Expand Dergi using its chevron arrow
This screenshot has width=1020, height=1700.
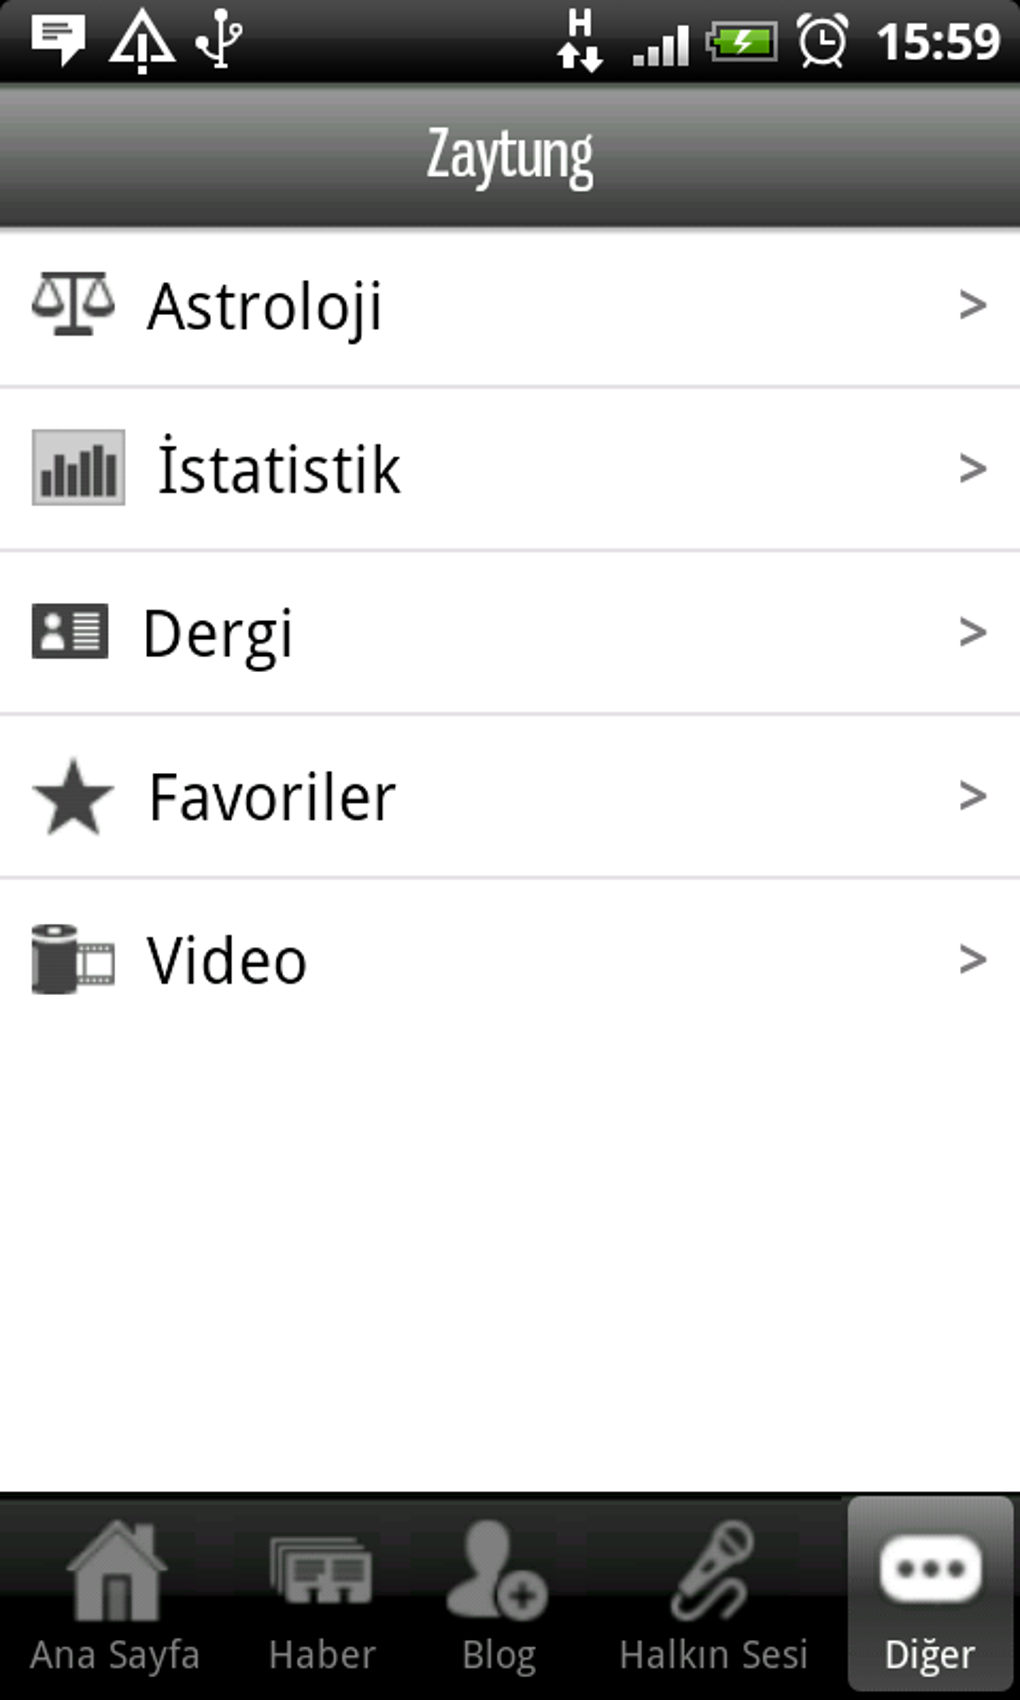point(972,632)
